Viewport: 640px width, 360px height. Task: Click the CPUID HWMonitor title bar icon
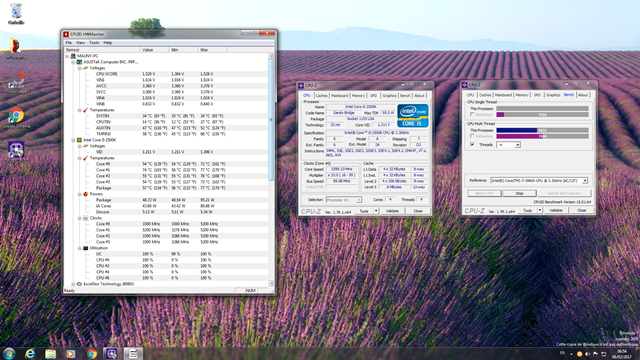click(66, 34)
